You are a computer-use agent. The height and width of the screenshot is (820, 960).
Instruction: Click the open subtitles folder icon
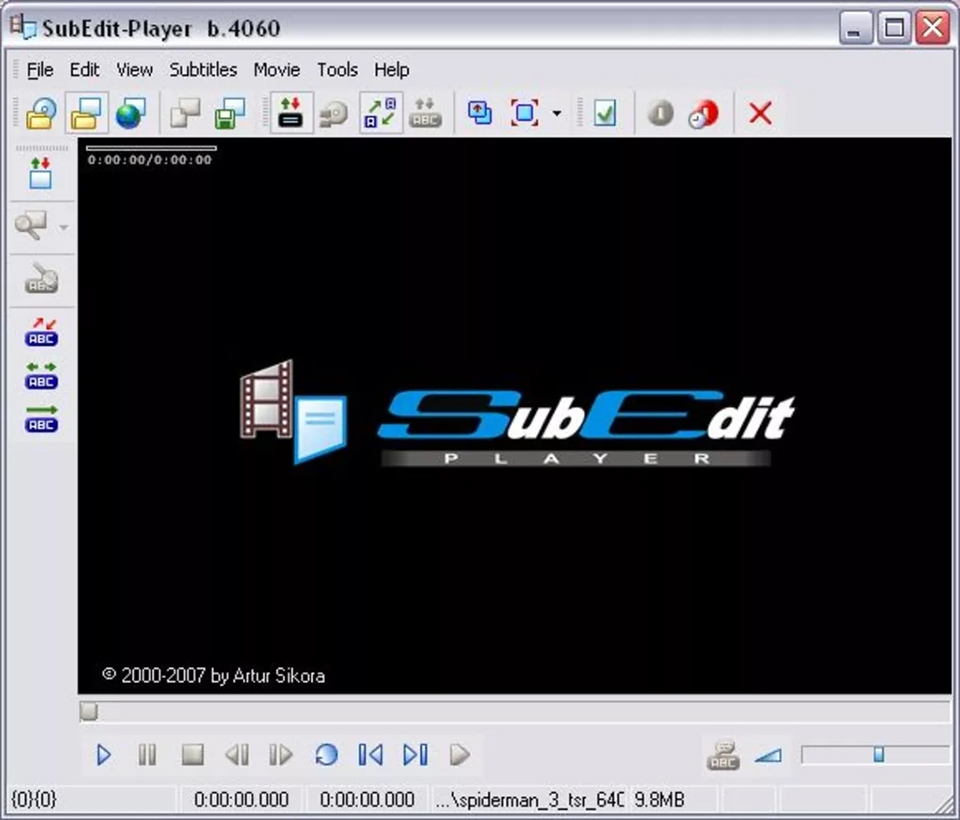point(86,113)
